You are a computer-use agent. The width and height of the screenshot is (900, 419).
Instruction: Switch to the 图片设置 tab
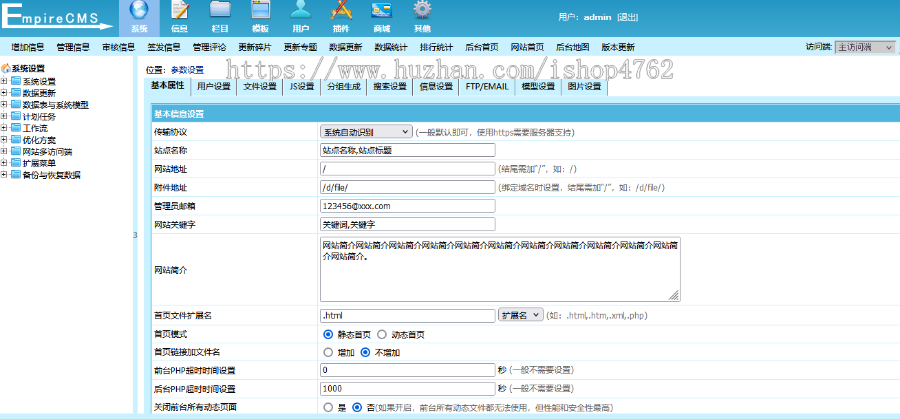pos(584,87)
